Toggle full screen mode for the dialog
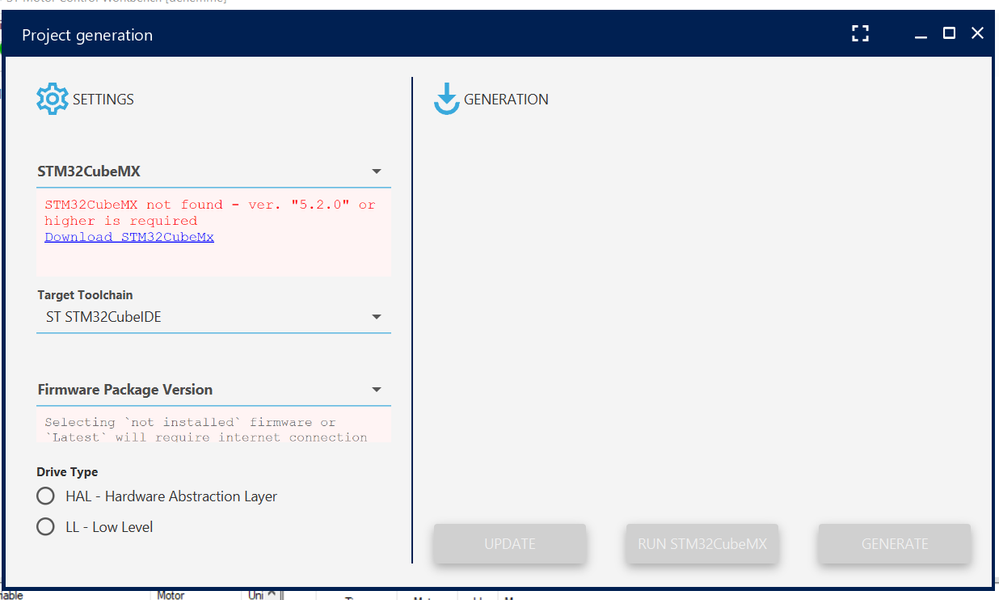The height and width of the screenshot is (600, 999). point(860,34)
